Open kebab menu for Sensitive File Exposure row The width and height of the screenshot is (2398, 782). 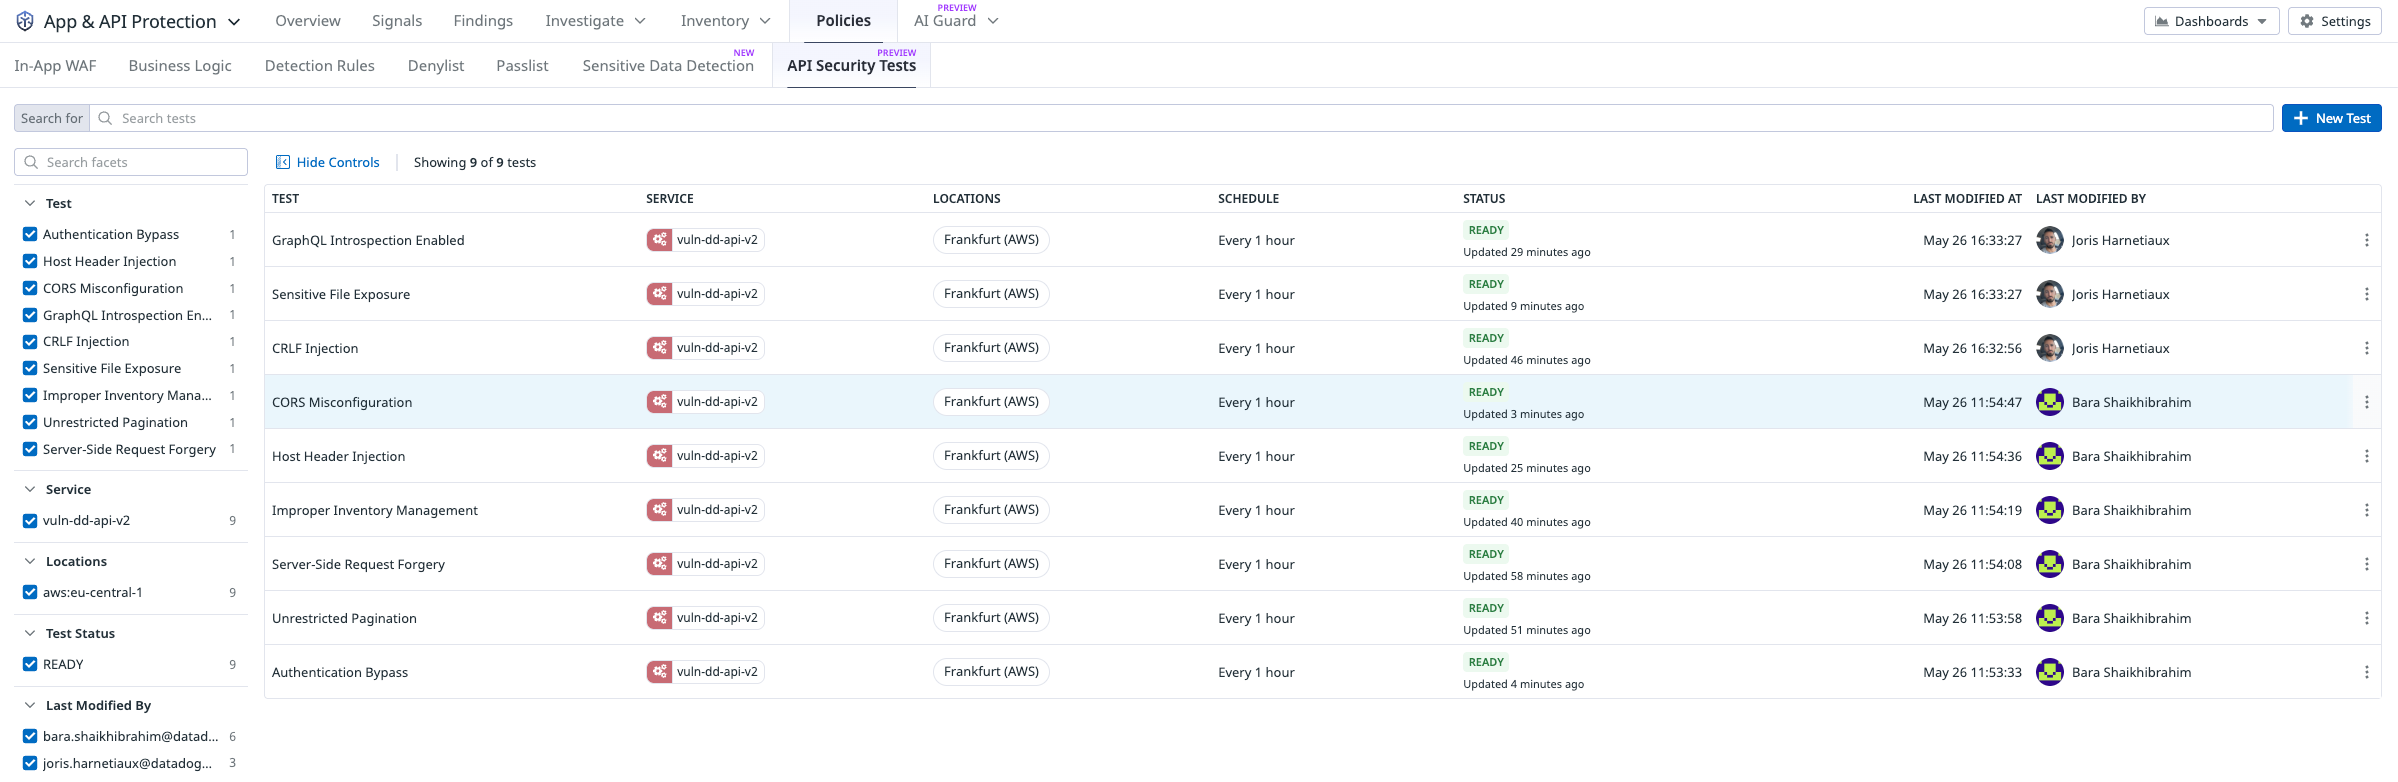coord(2366,294)
